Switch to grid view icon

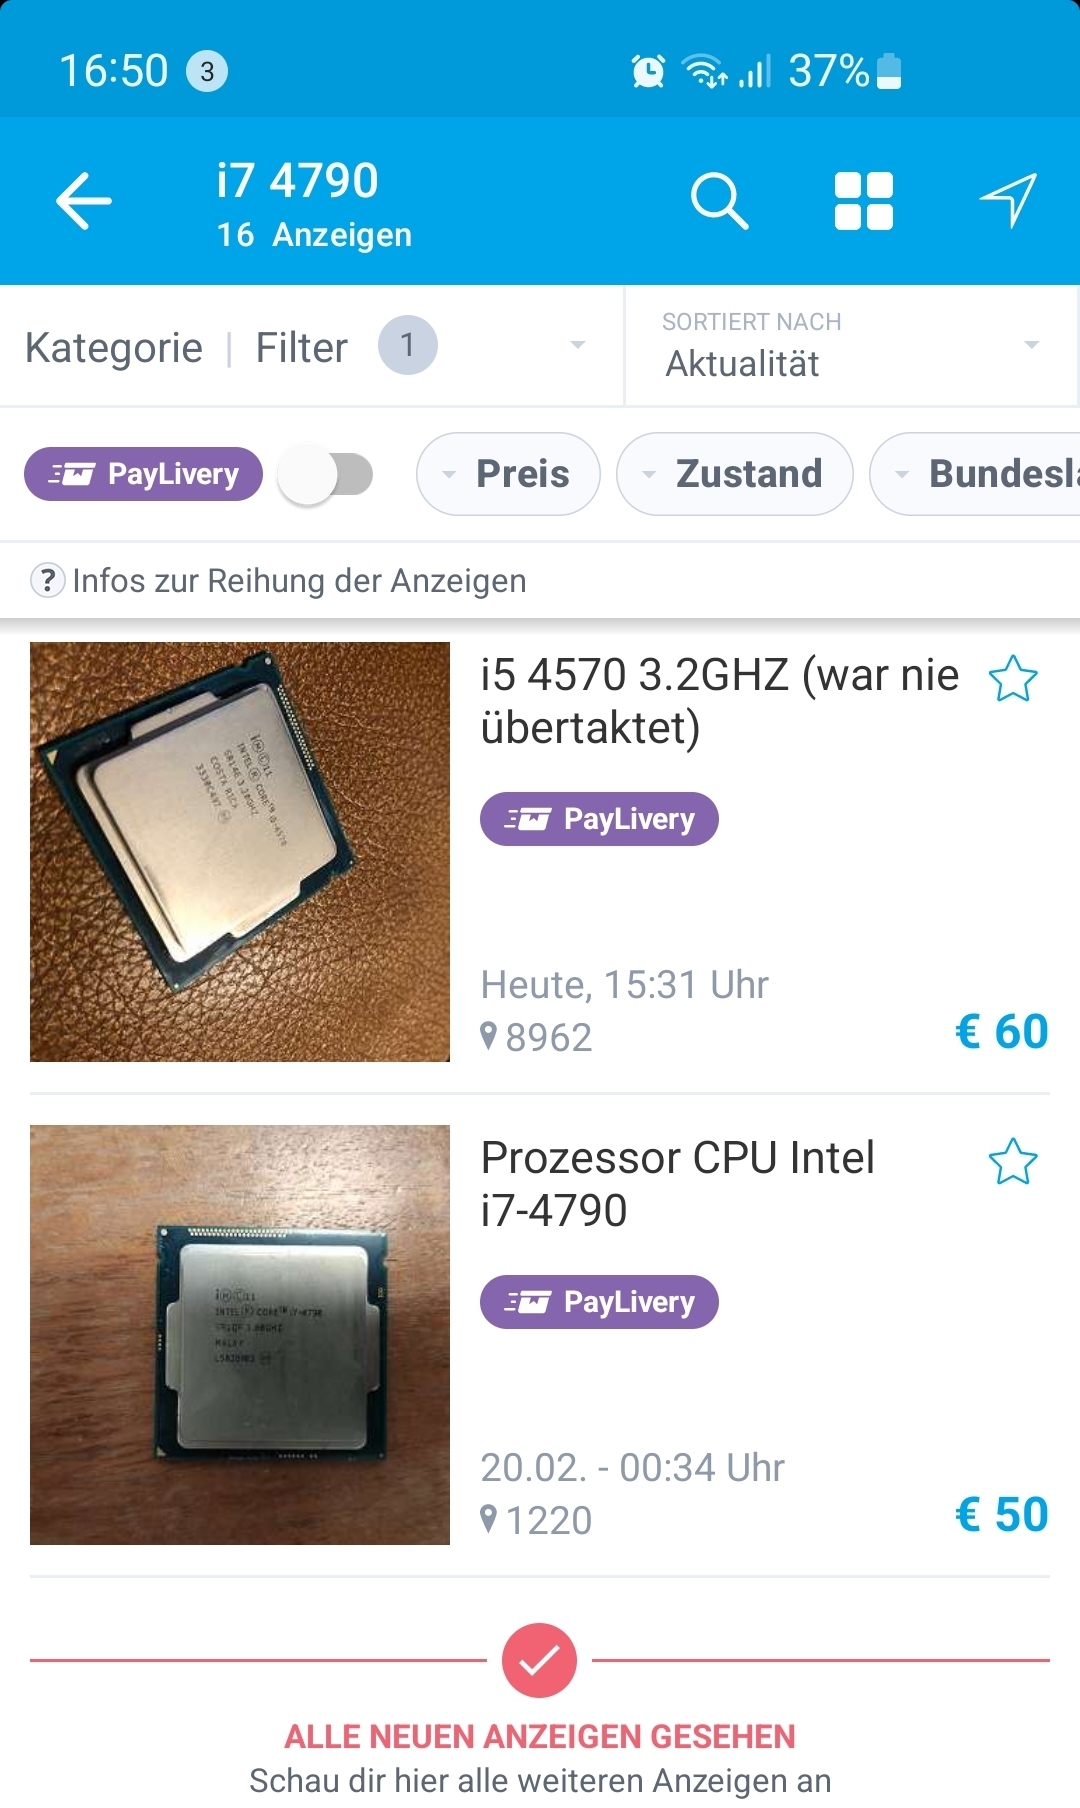[864, 201]
